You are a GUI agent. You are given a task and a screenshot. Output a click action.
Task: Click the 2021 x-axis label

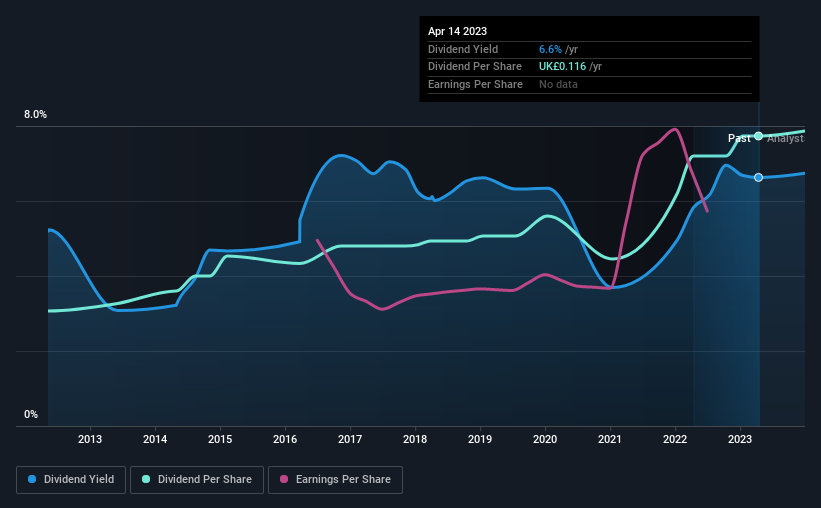pyautogui.click(x=610, y=439)
